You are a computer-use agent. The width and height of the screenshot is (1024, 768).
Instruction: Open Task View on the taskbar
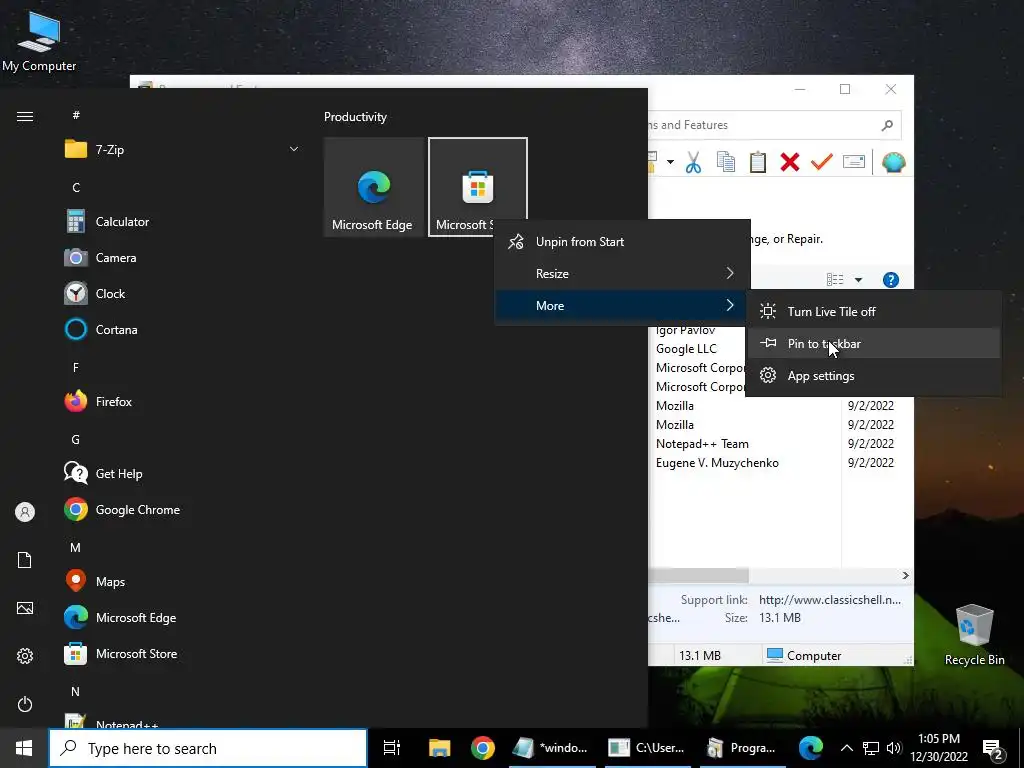click(x=392, y=748)
